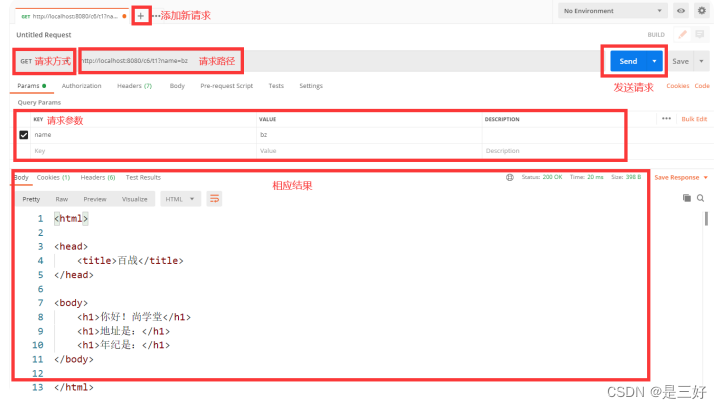Open the GET method dropdown
Screen dimensions: 722x409
point(45,61)
